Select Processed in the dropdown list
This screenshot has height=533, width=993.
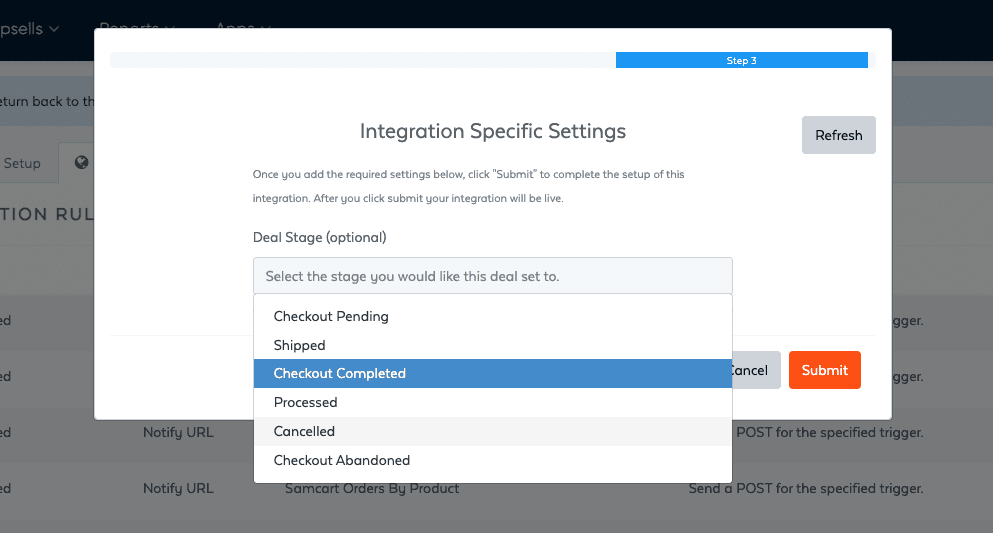point(305,402)
